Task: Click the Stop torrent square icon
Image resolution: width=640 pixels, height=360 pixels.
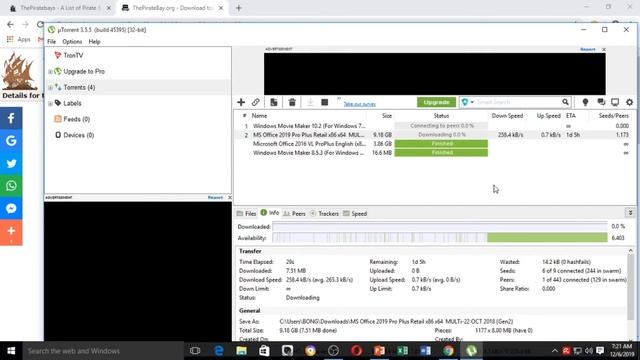Action: click(x=324, y=102)
